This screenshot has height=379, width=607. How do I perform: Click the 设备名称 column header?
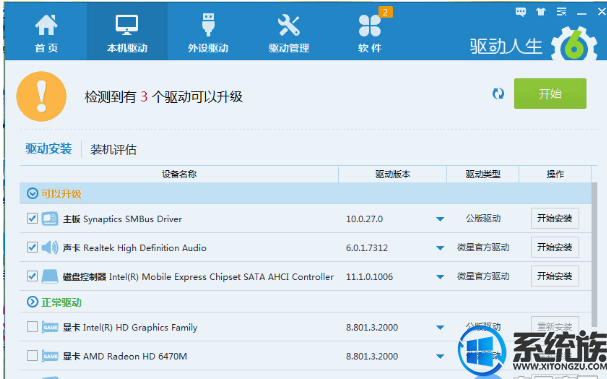coord(179,174)
